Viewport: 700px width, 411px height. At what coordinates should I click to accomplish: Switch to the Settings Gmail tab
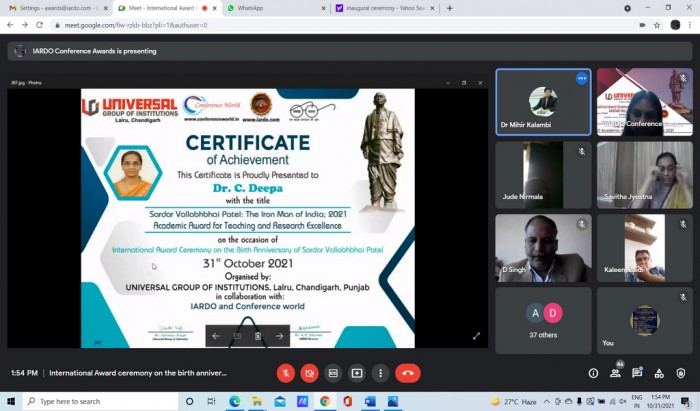click(57, 8)
